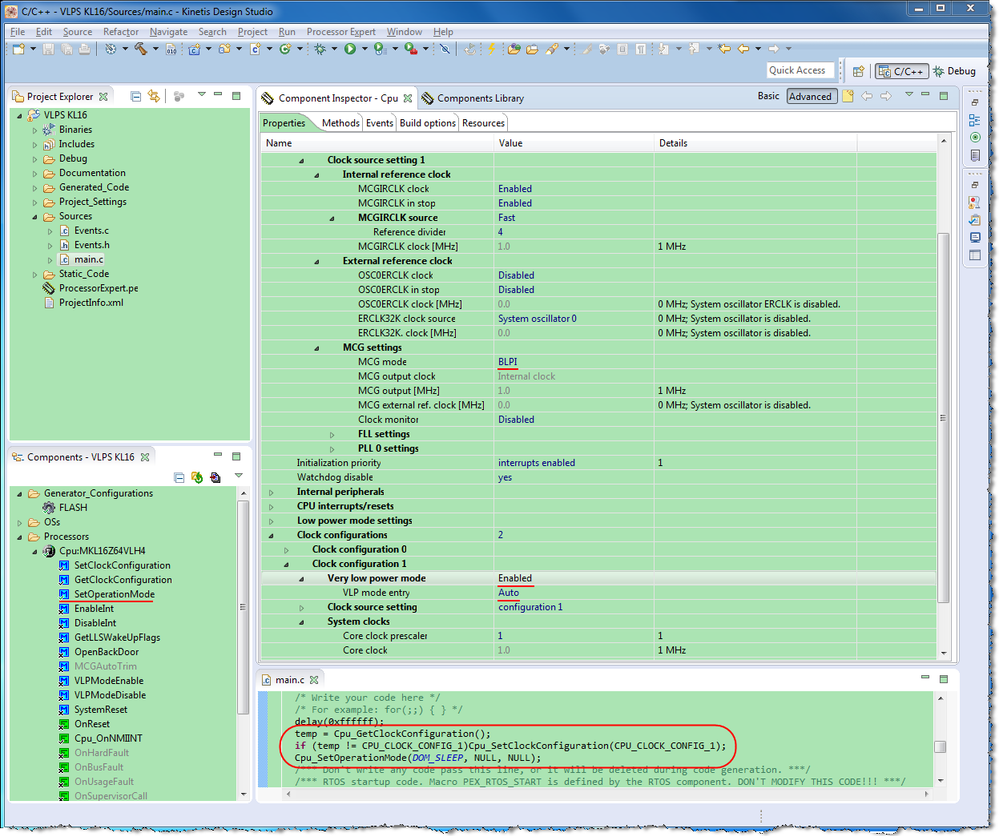Image resolution: width=999 pixels, height=836 pixels.
Task: Change MCG mode BLPI value
Action: click(x=510, y=361)
